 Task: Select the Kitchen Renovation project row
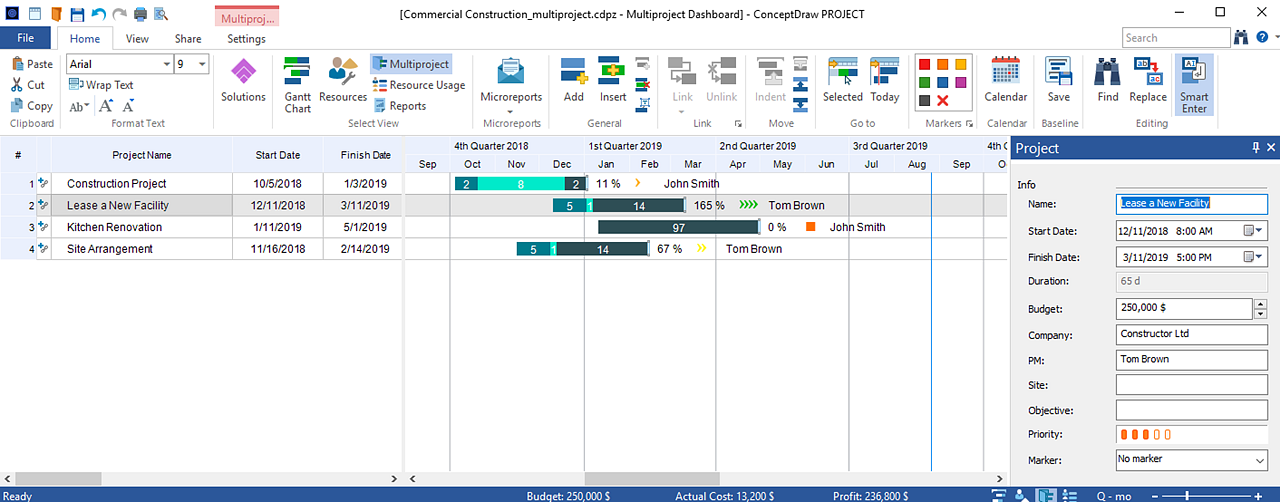201,227
